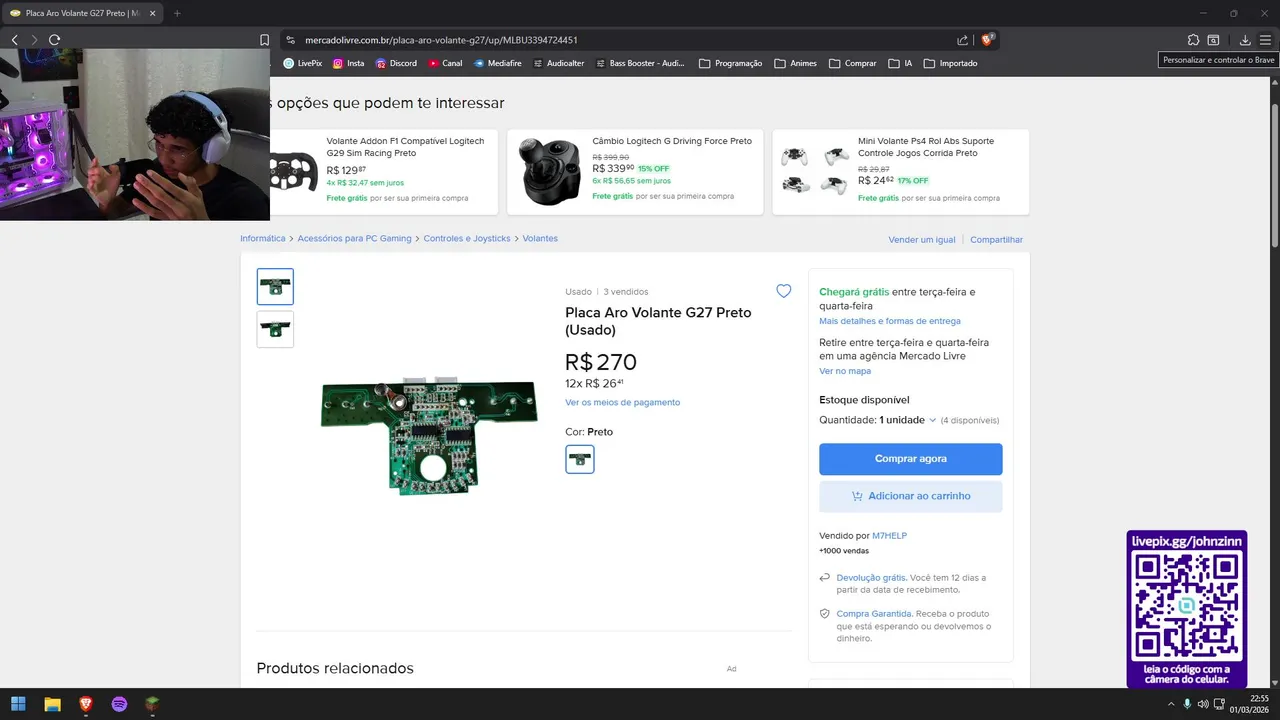Image resolution: width=1280 pixels, height=720 pixels.
Task: Click the share icon in the address bar
Action: (x=962, y=40)
